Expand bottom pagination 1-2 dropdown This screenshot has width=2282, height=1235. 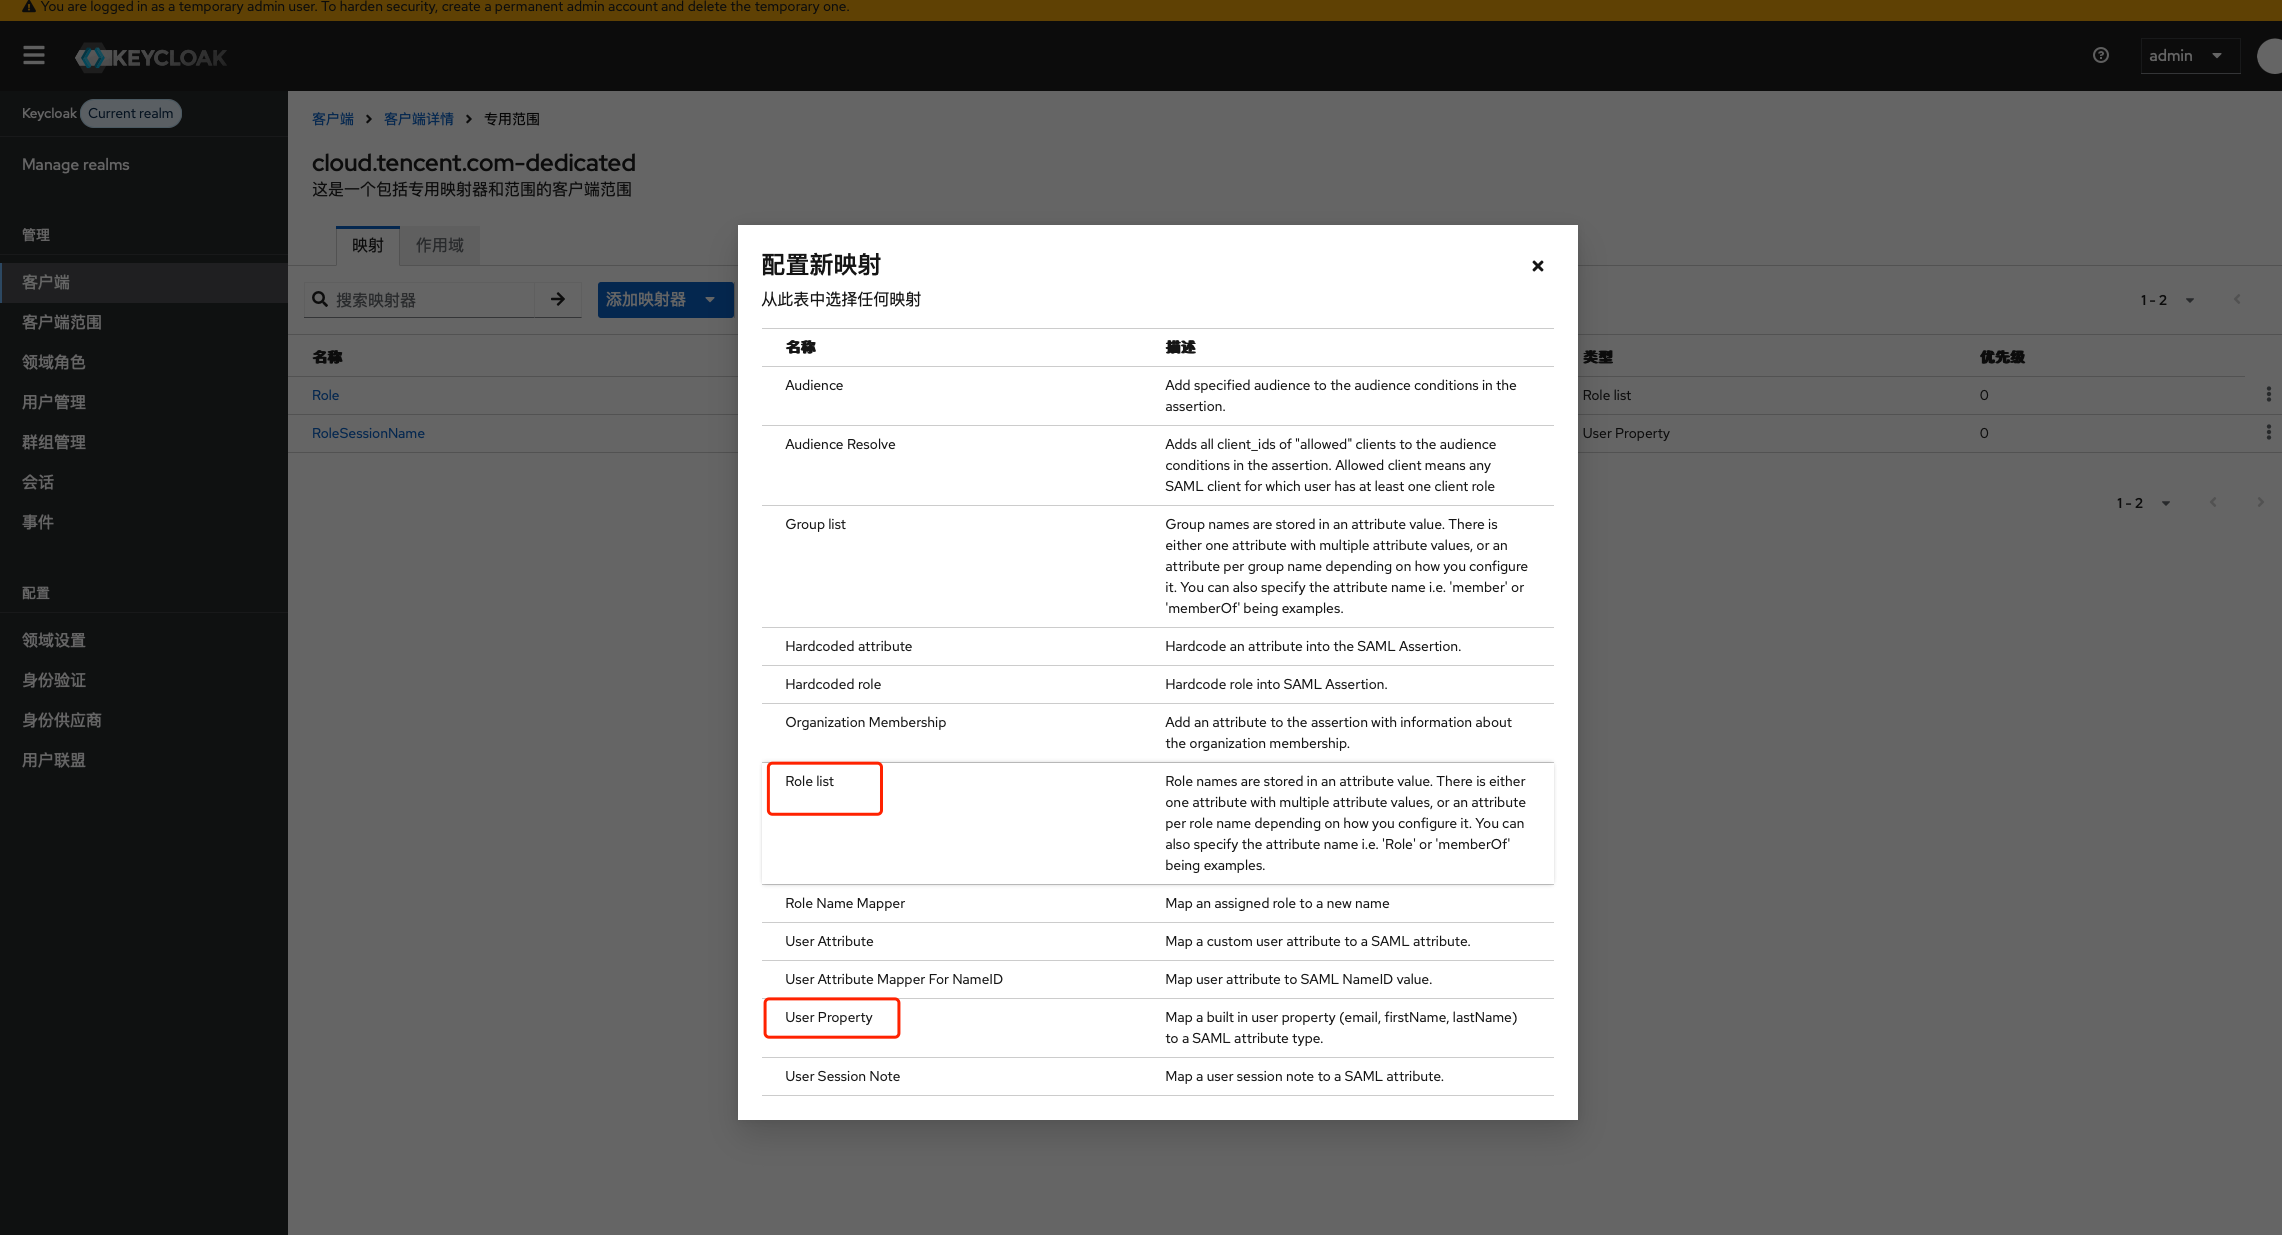point(2143,503)
